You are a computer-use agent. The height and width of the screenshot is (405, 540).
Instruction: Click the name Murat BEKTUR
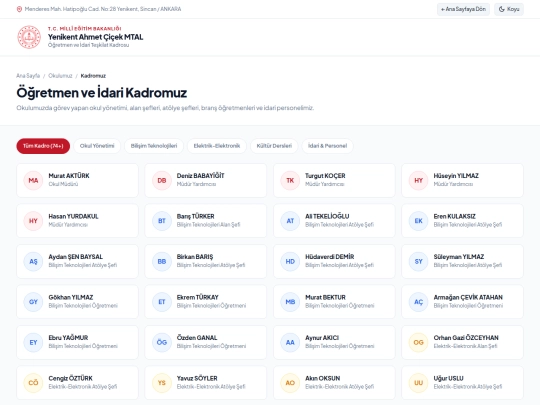(x=325, y=297)
